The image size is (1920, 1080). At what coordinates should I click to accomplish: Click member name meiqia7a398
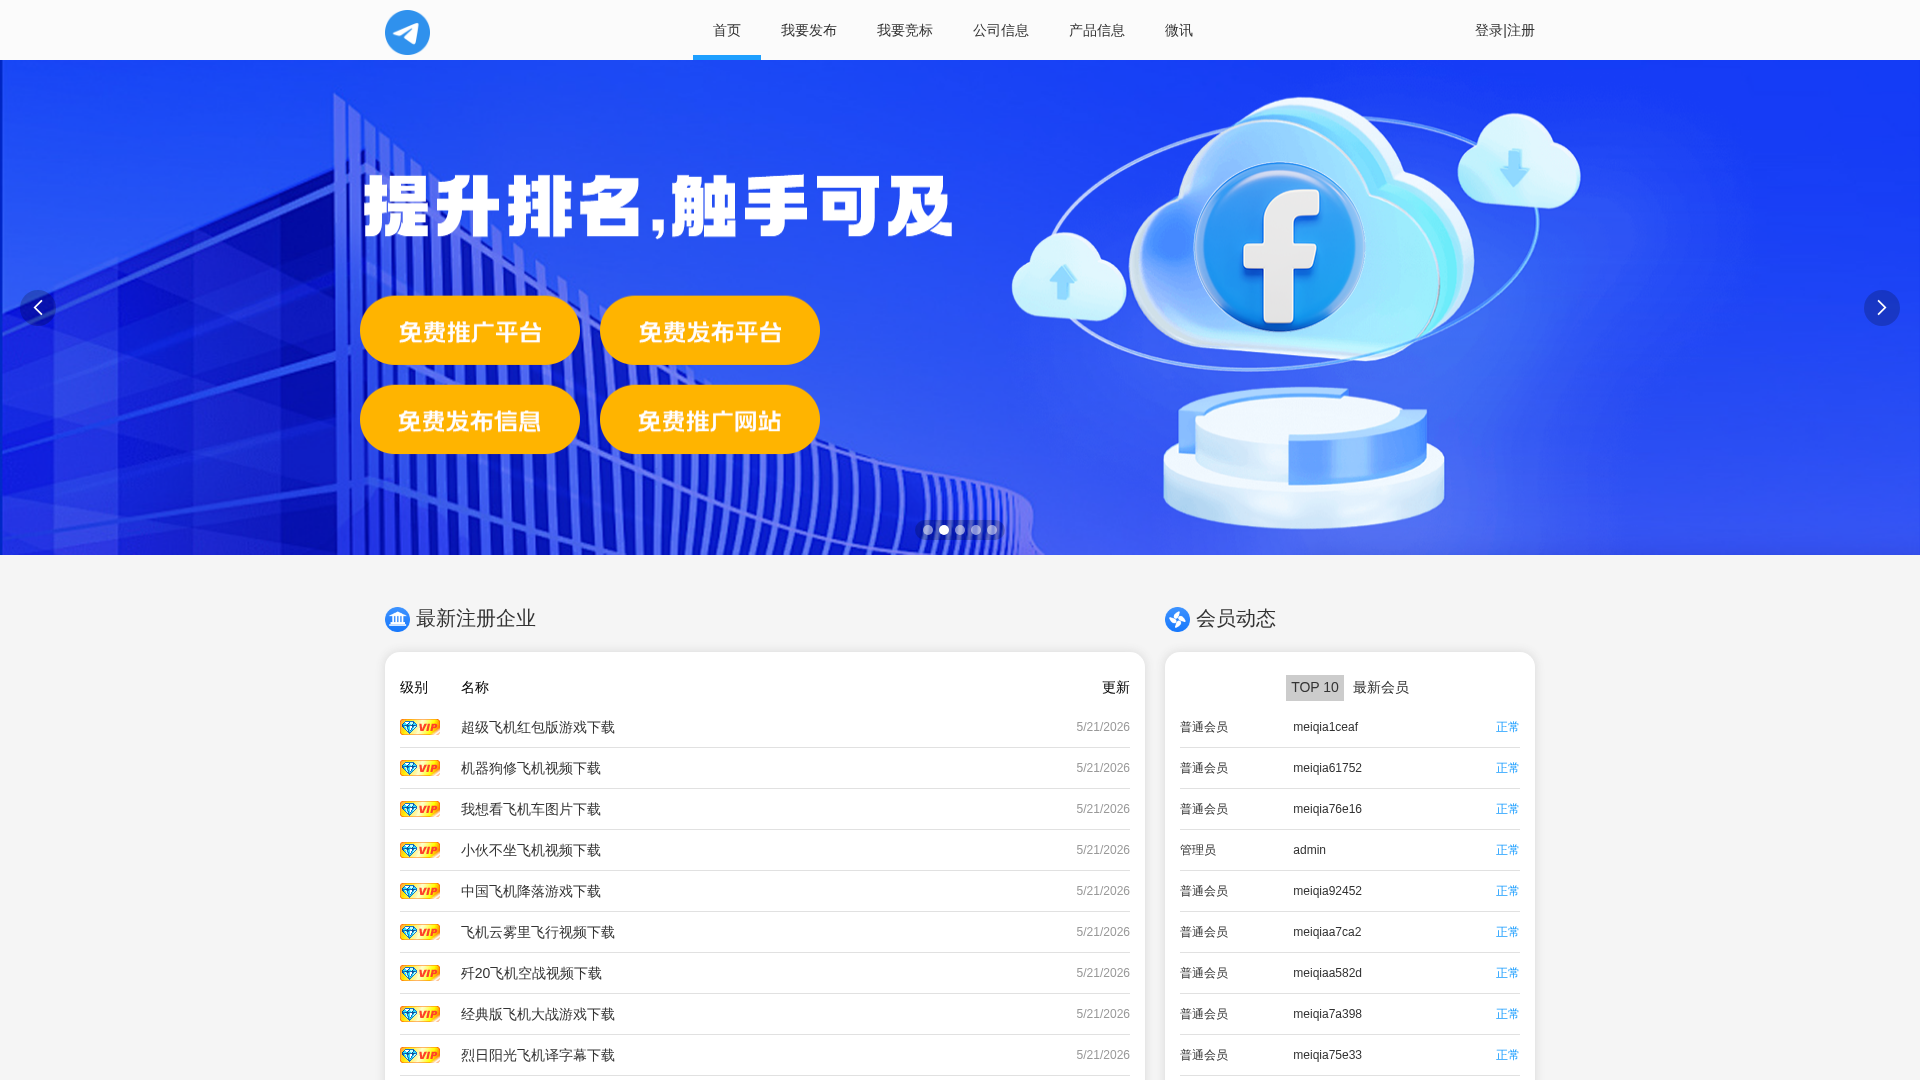1327,1014
